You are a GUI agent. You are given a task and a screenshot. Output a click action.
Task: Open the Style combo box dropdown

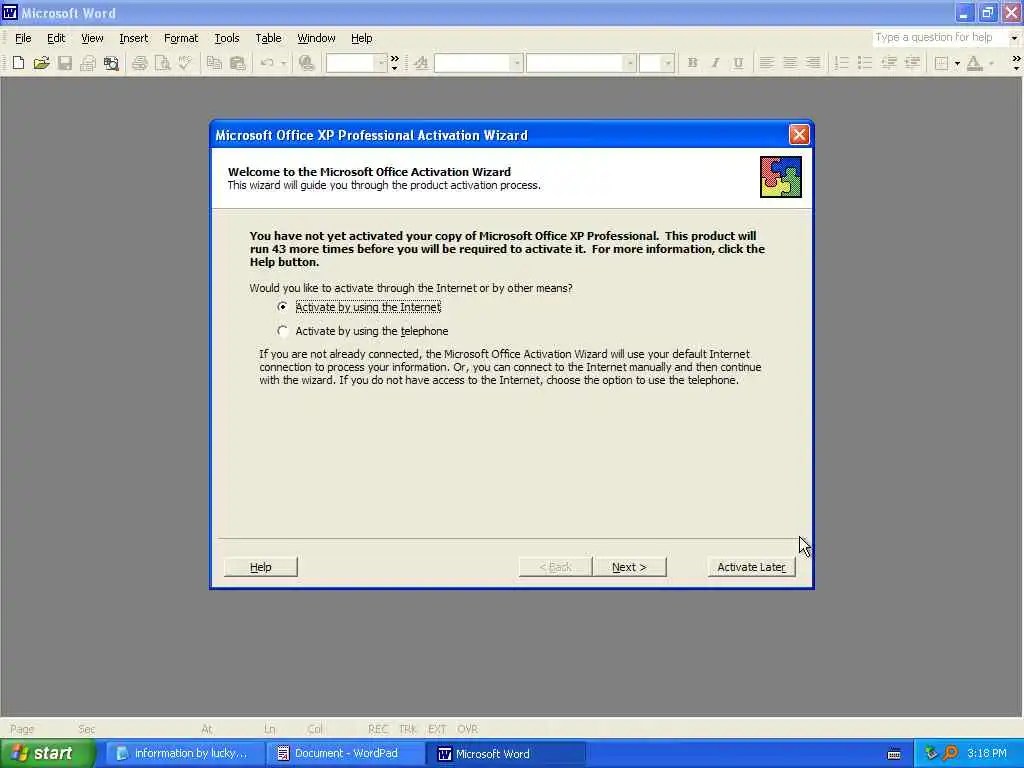516,63
